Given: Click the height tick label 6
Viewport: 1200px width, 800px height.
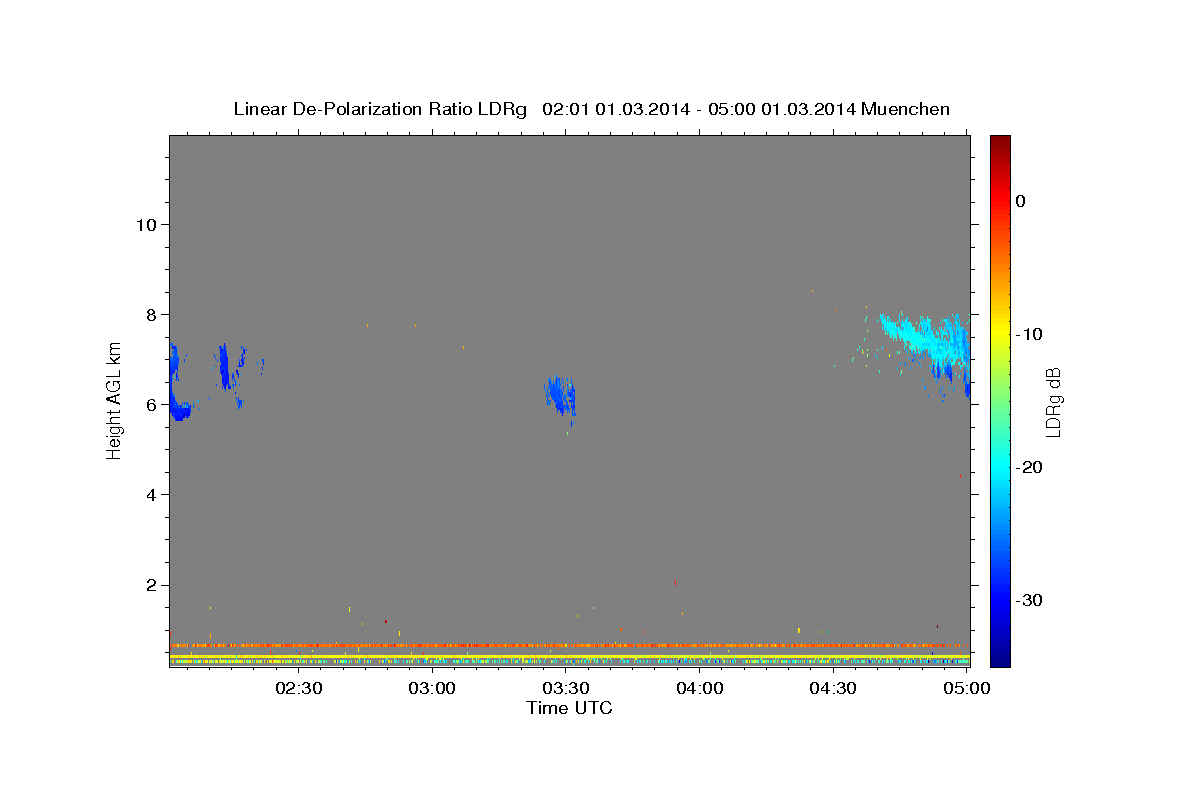Looking at the screenshot, I should pos(149,404).
